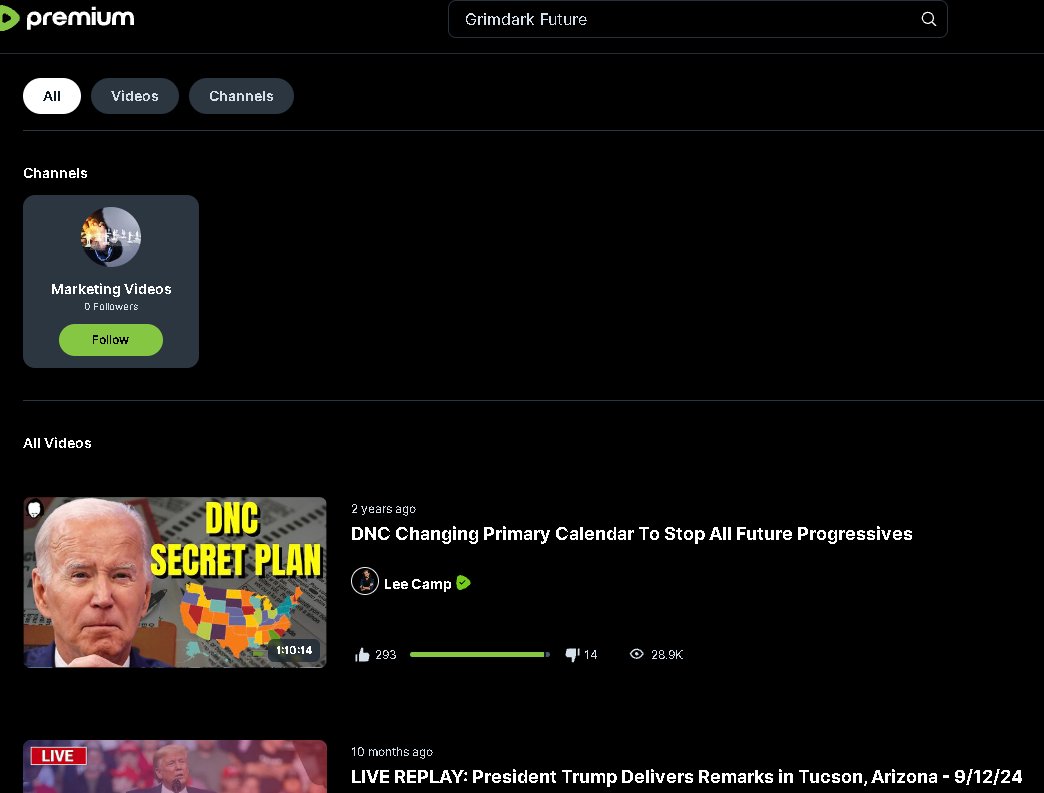
Task: Open DNC Changing Primary Calendar video title
Action: pyautogui.click(x=631, y=534)
